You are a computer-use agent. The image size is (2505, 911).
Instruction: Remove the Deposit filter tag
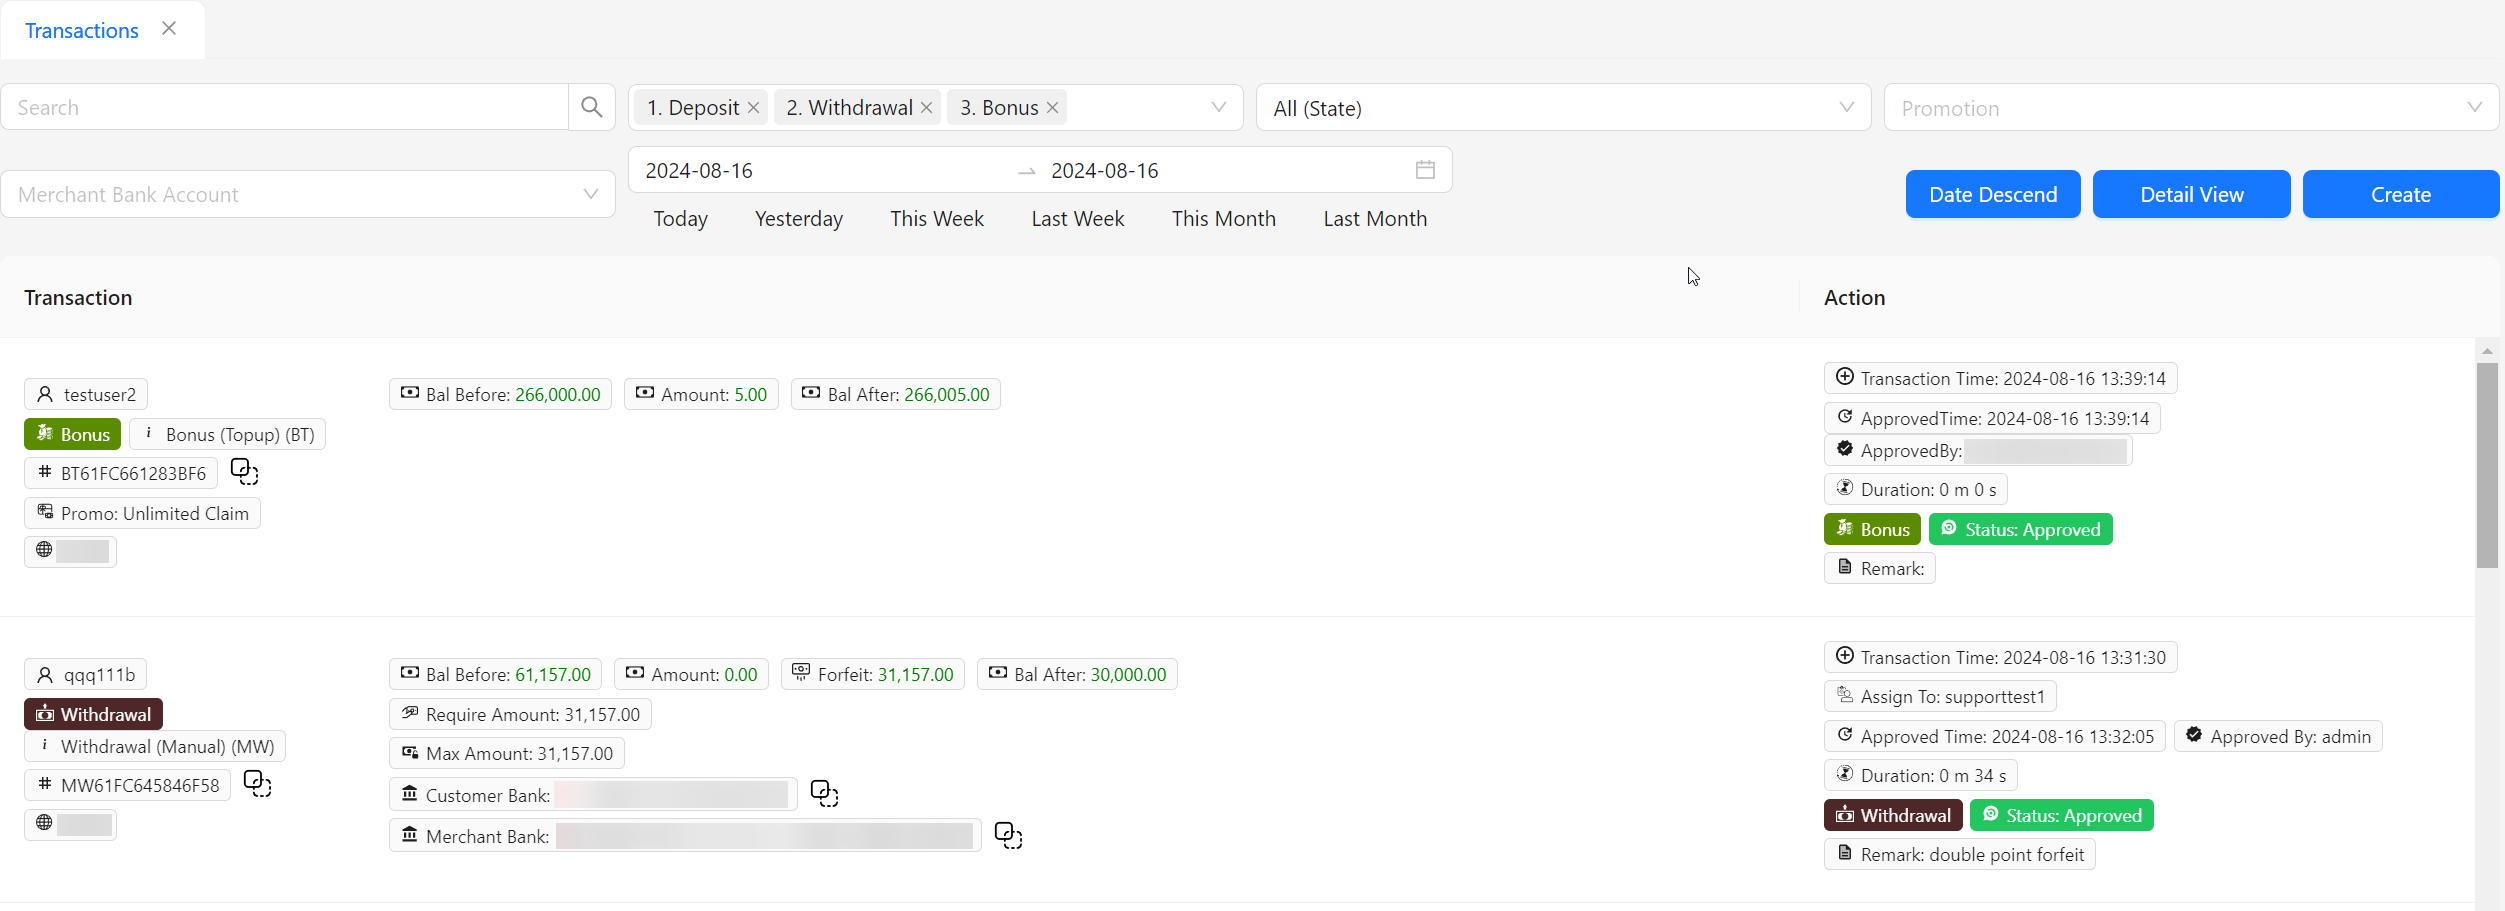754,107
